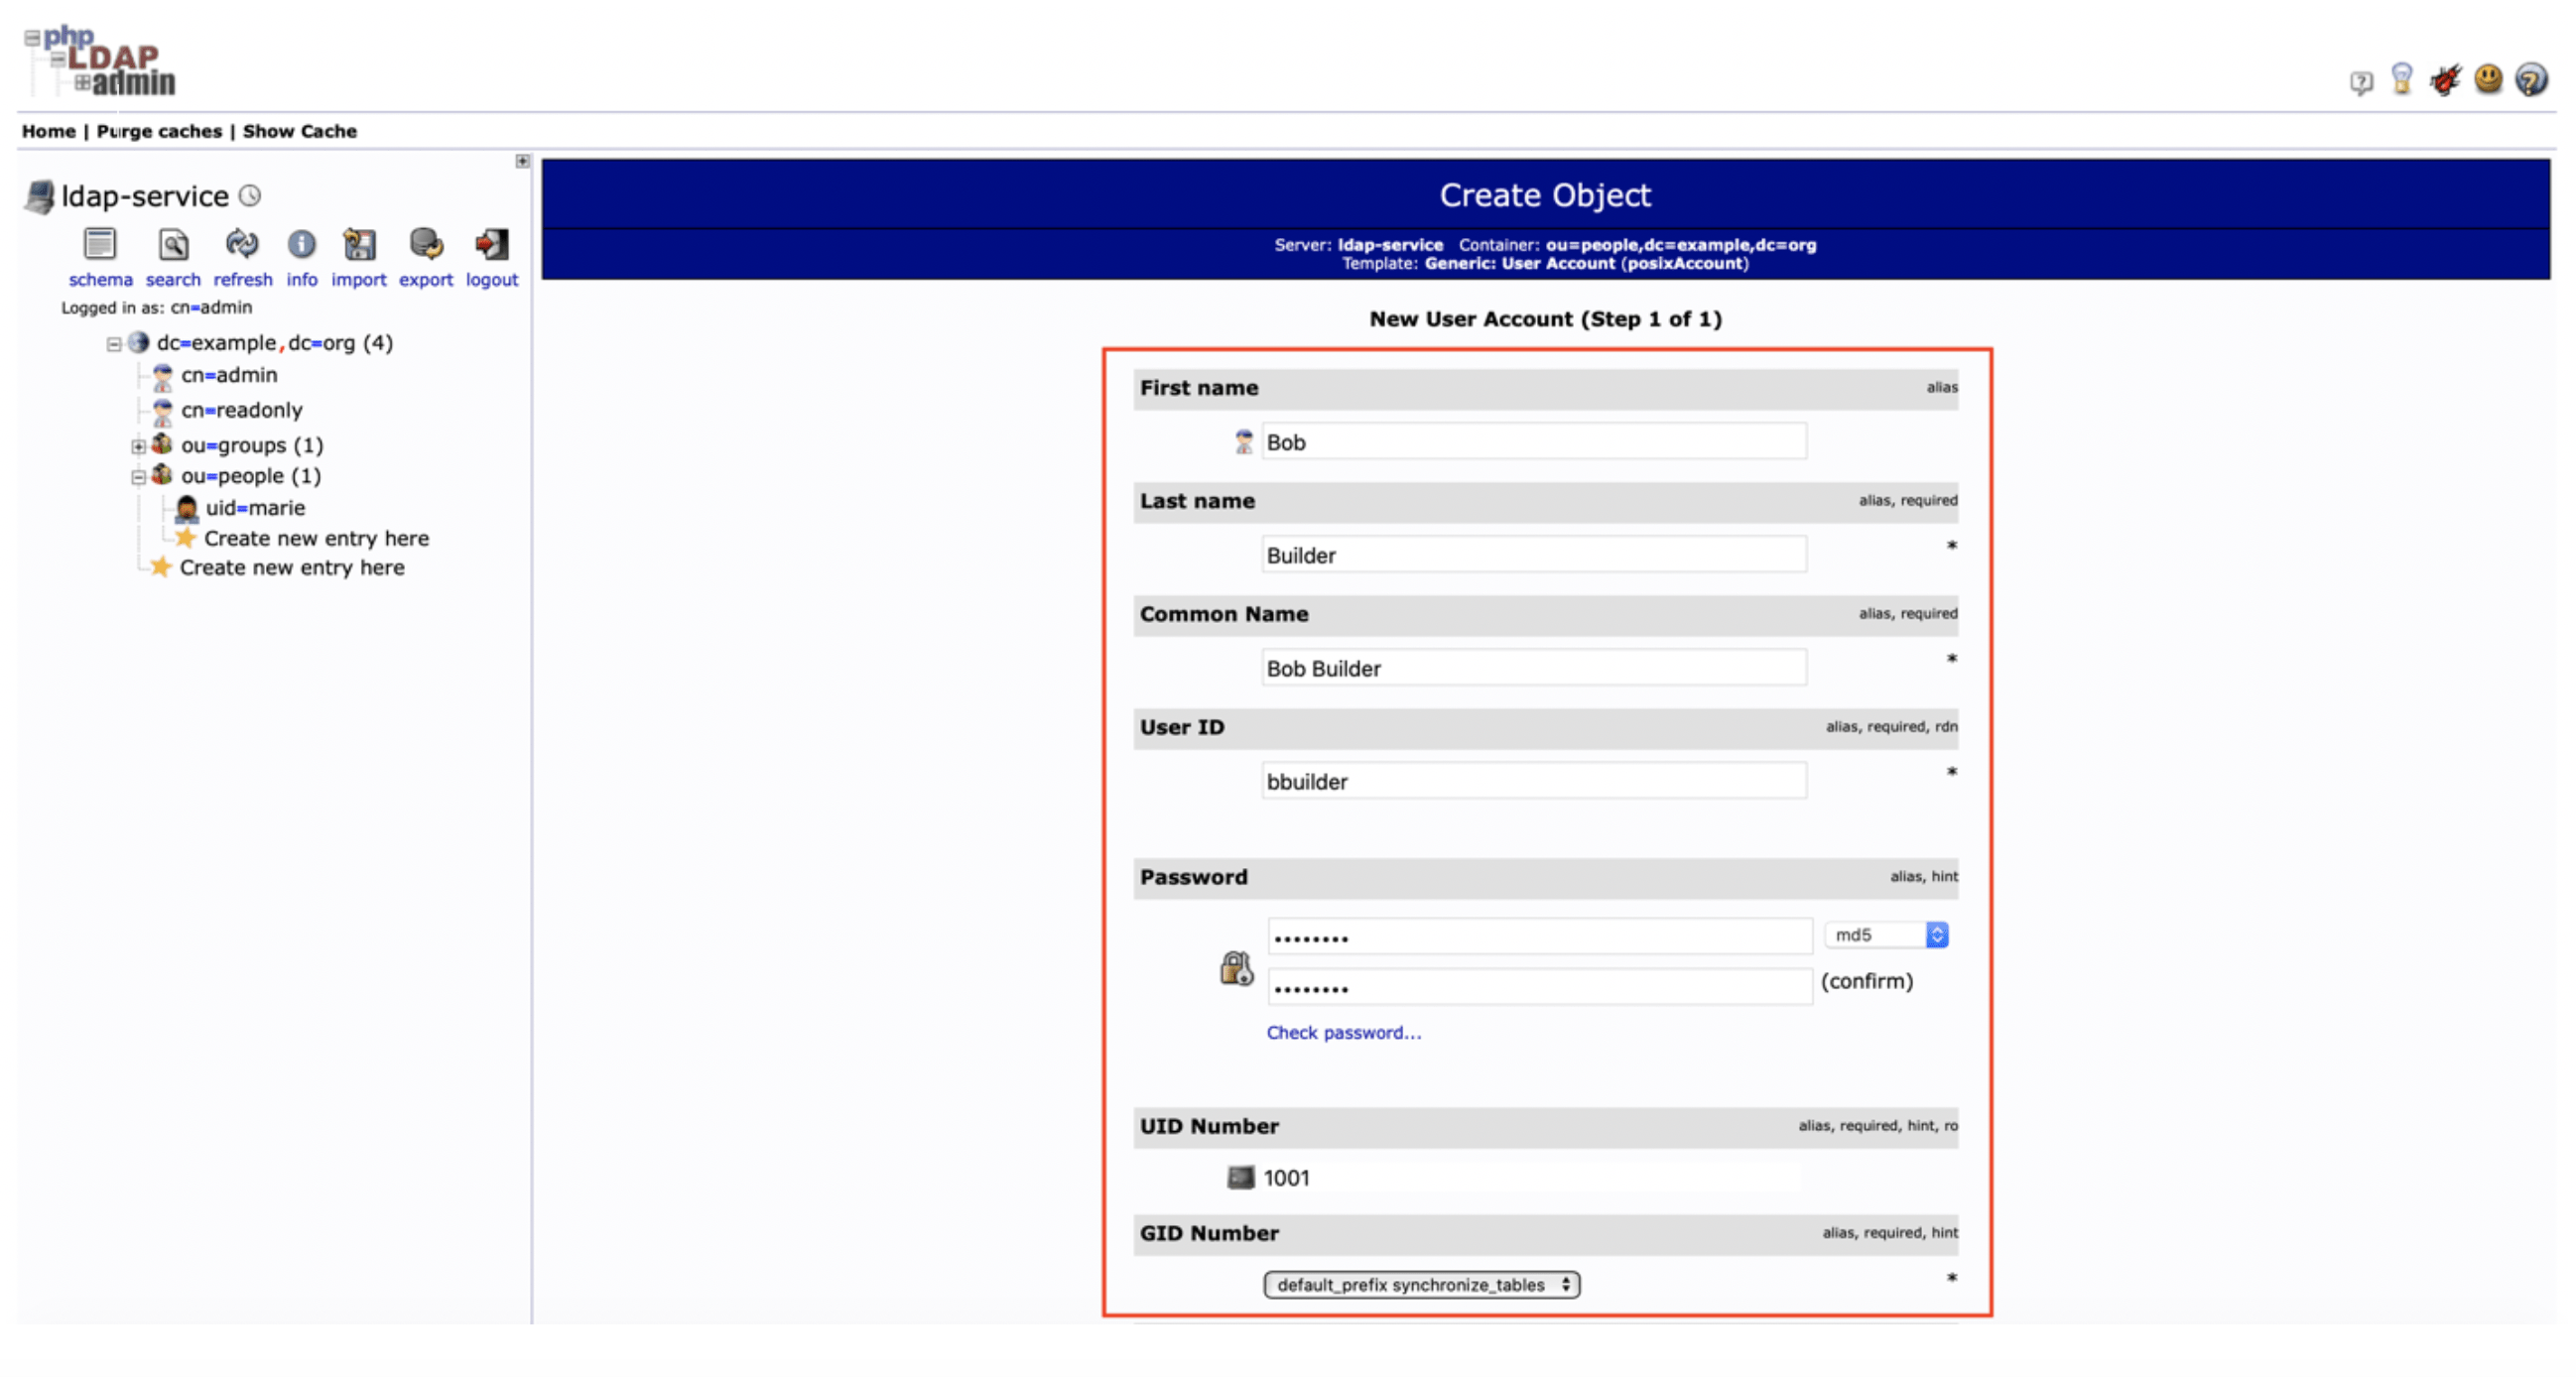Click the import text link

(359, 280)
